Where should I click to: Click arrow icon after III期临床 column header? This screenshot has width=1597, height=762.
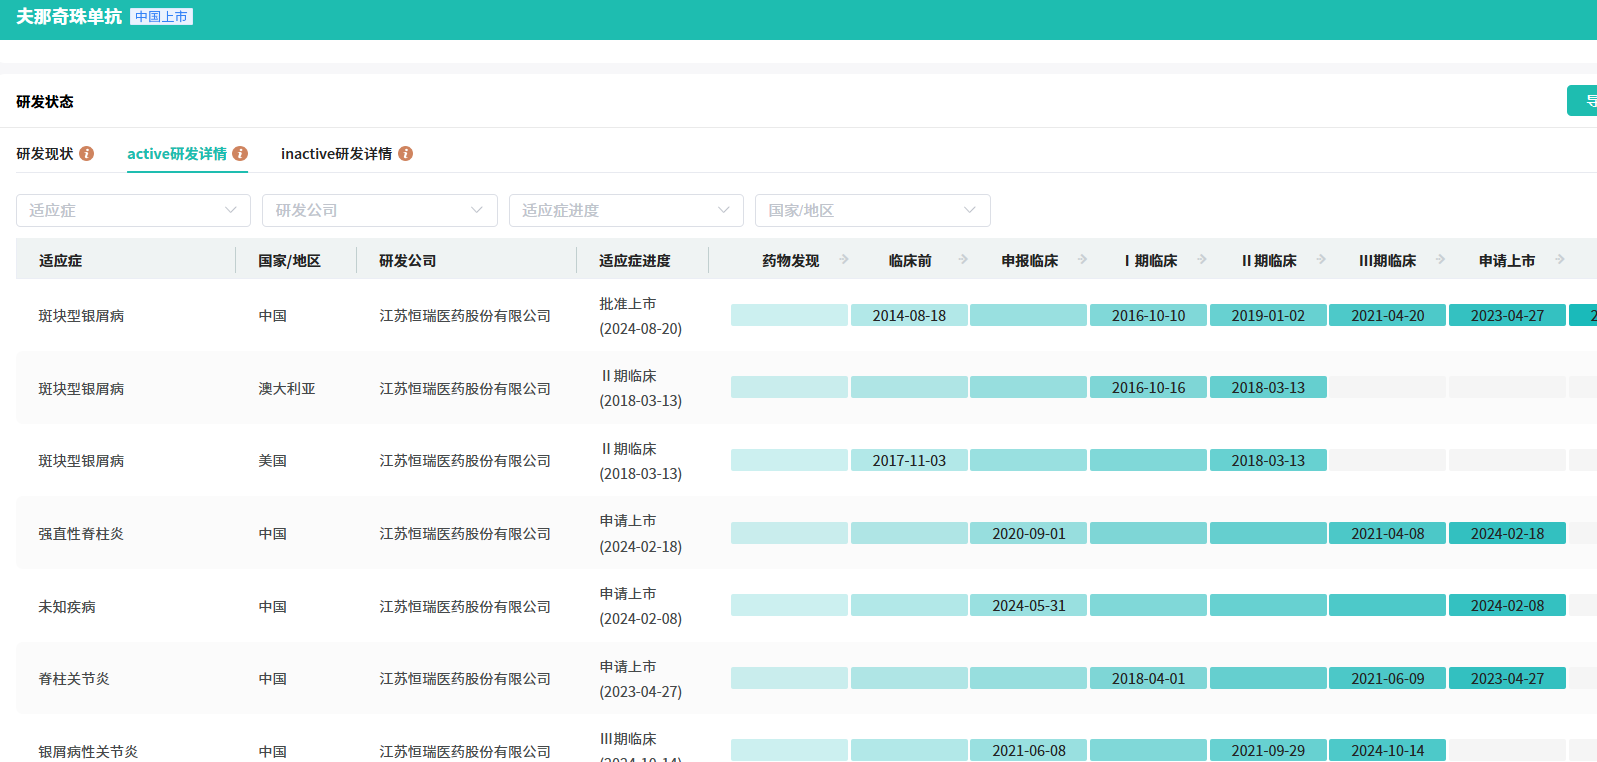click(1440, 259)
